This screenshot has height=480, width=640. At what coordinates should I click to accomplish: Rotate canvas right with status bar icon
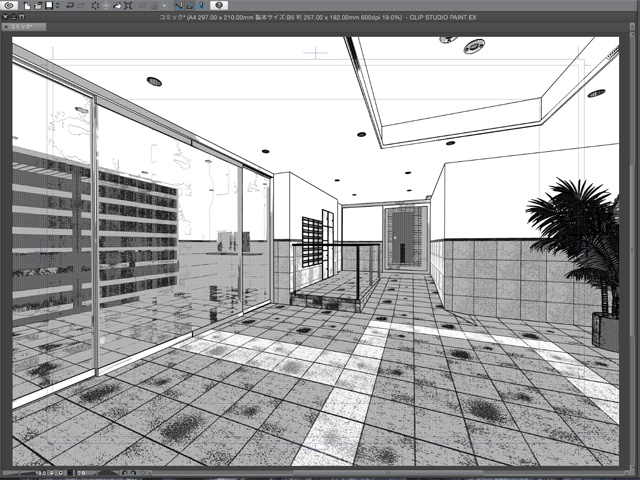pos(133,473)
